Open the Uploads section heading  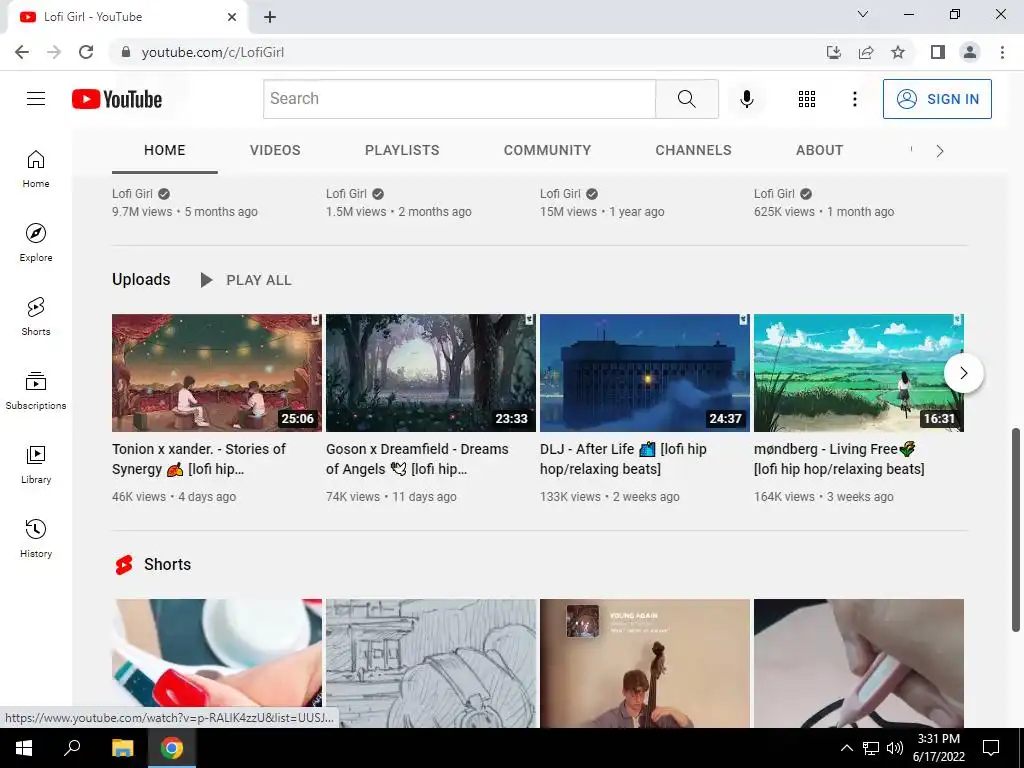click(x=141, y=280)
